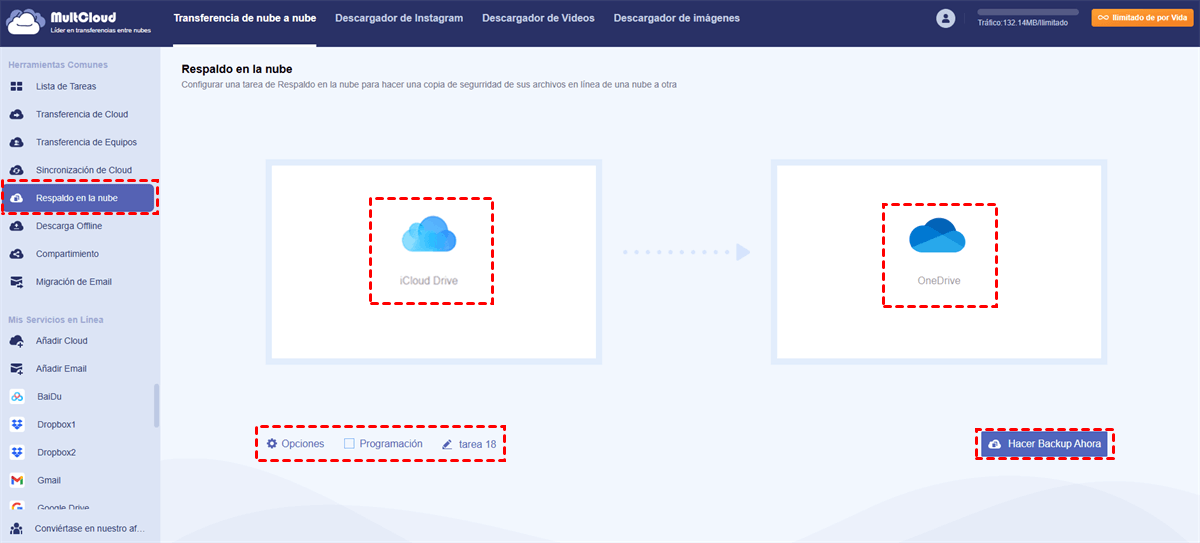The image size is (1200, 543).
Task: Select the Gmail icon
Action: click(x=17, y=481)
